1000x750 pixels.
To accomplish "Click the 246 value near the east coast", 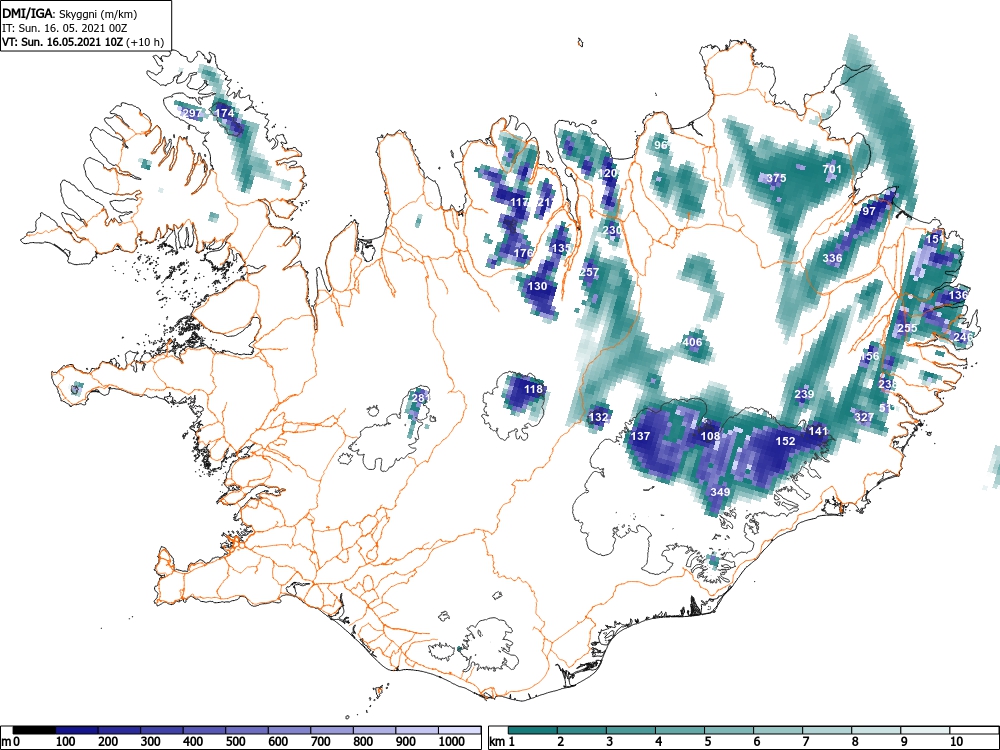I will pos(963,337).
